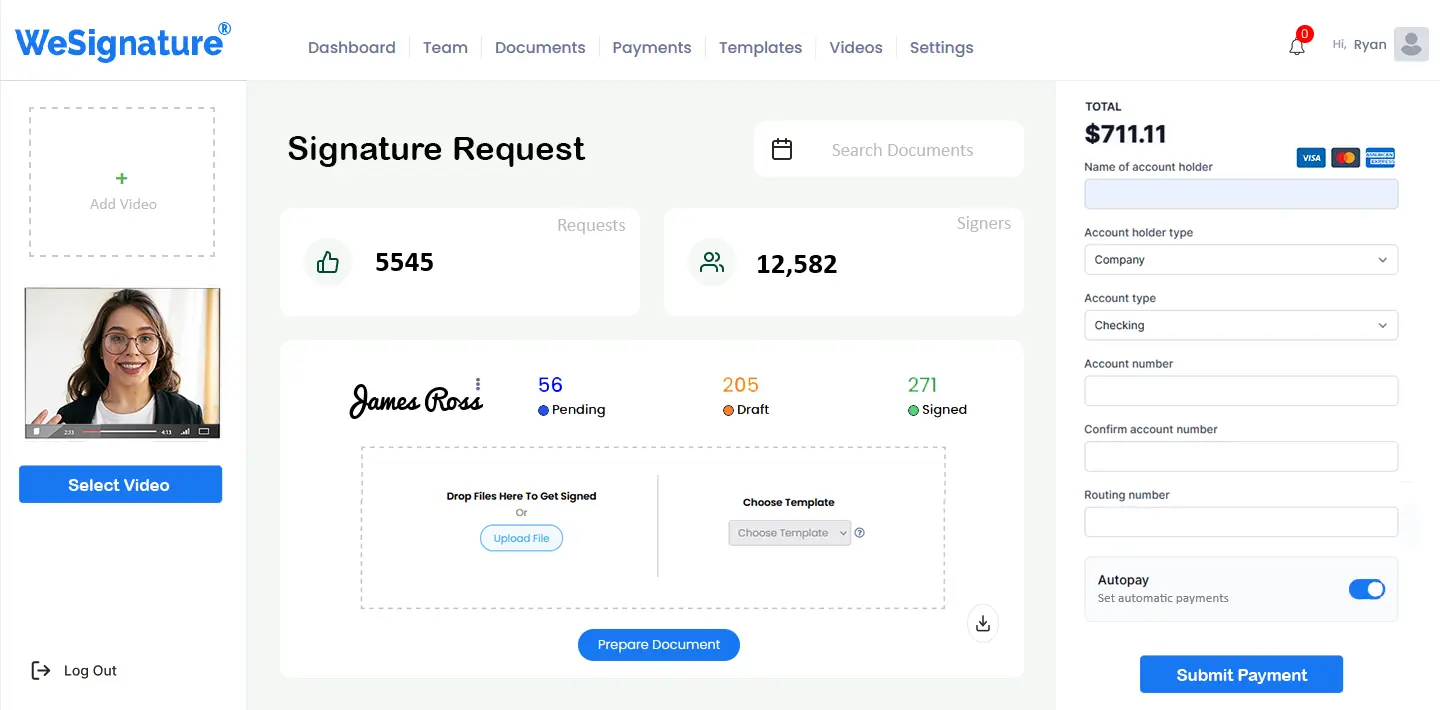Open the three-dot menu beside James Ross
Image resolution: width=1440 pixels, height=710 pixels.
pyautogui.click(x=478, y=384)
